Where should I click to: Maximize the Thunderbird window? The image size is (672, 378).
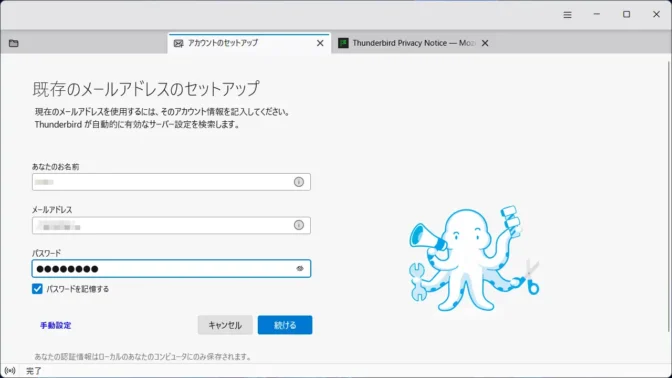coord(627,15)
